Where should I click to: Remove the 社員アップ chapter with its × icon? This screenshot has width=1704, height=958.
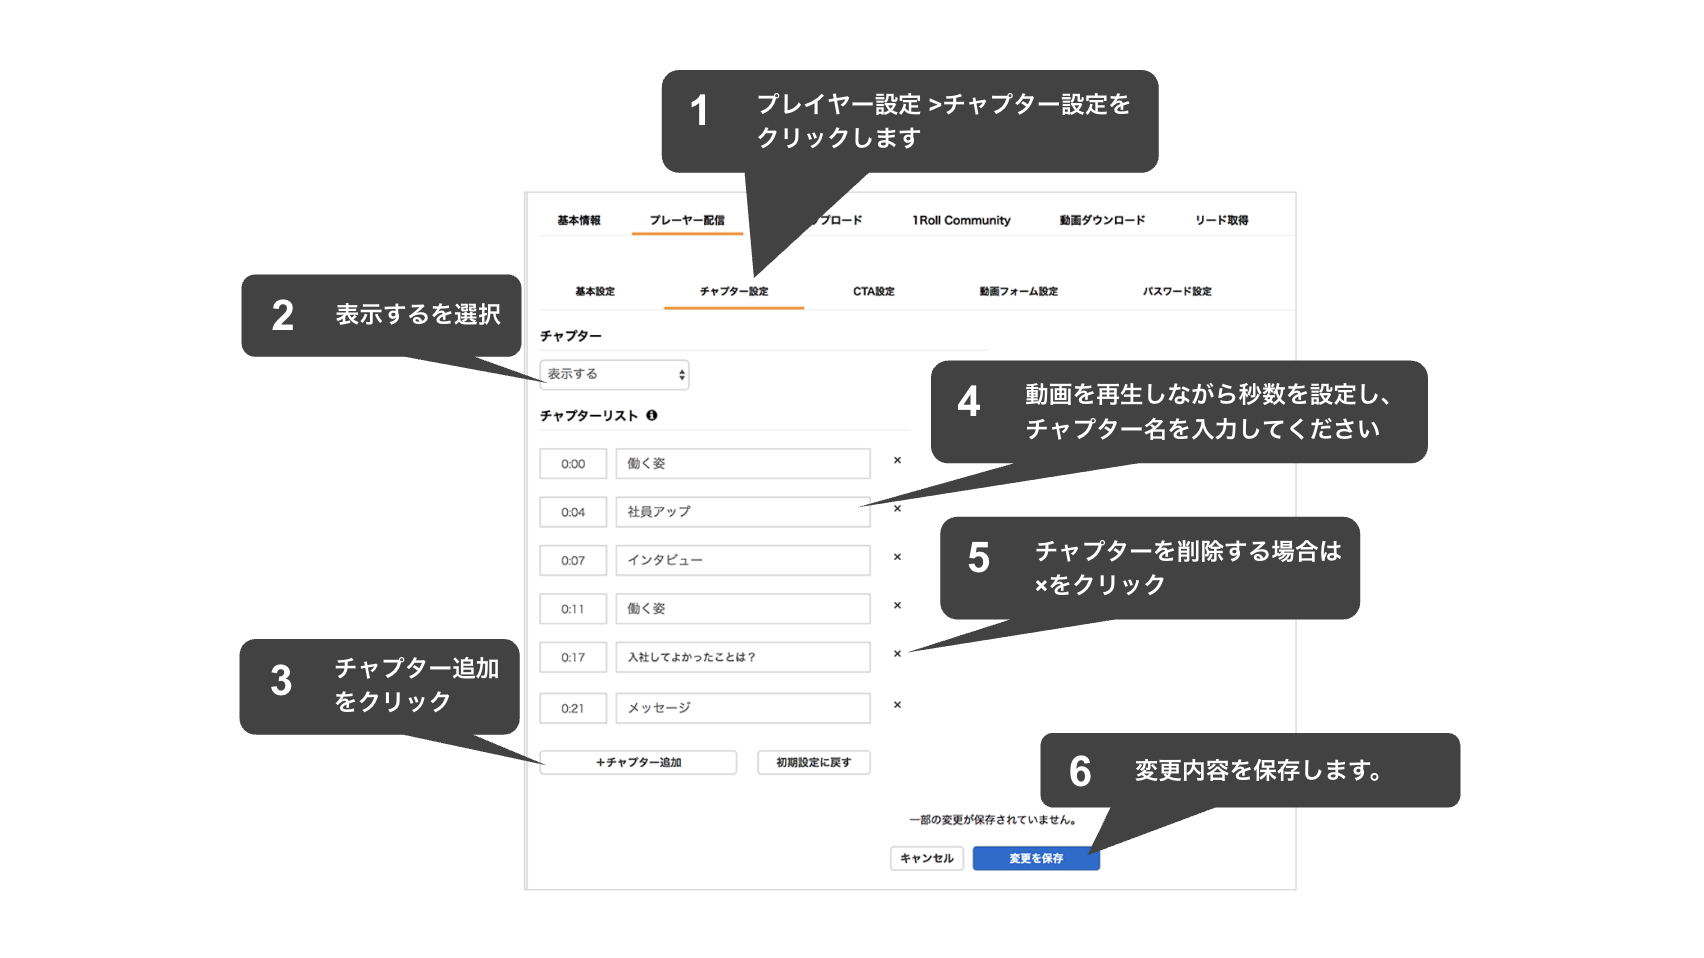tap(898, 509)
